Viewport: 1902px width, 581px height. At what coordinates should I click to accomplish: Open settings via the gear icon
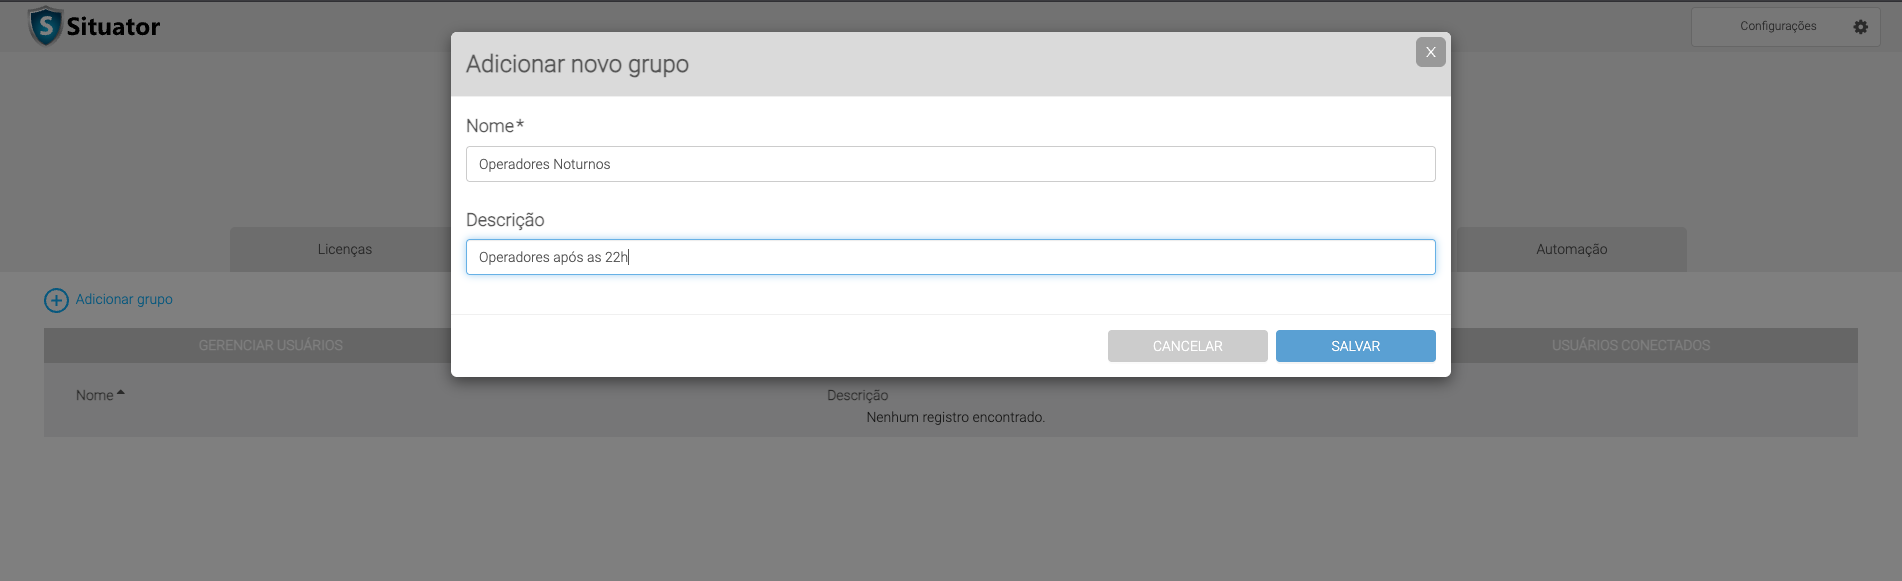(x=1860, y=27)
